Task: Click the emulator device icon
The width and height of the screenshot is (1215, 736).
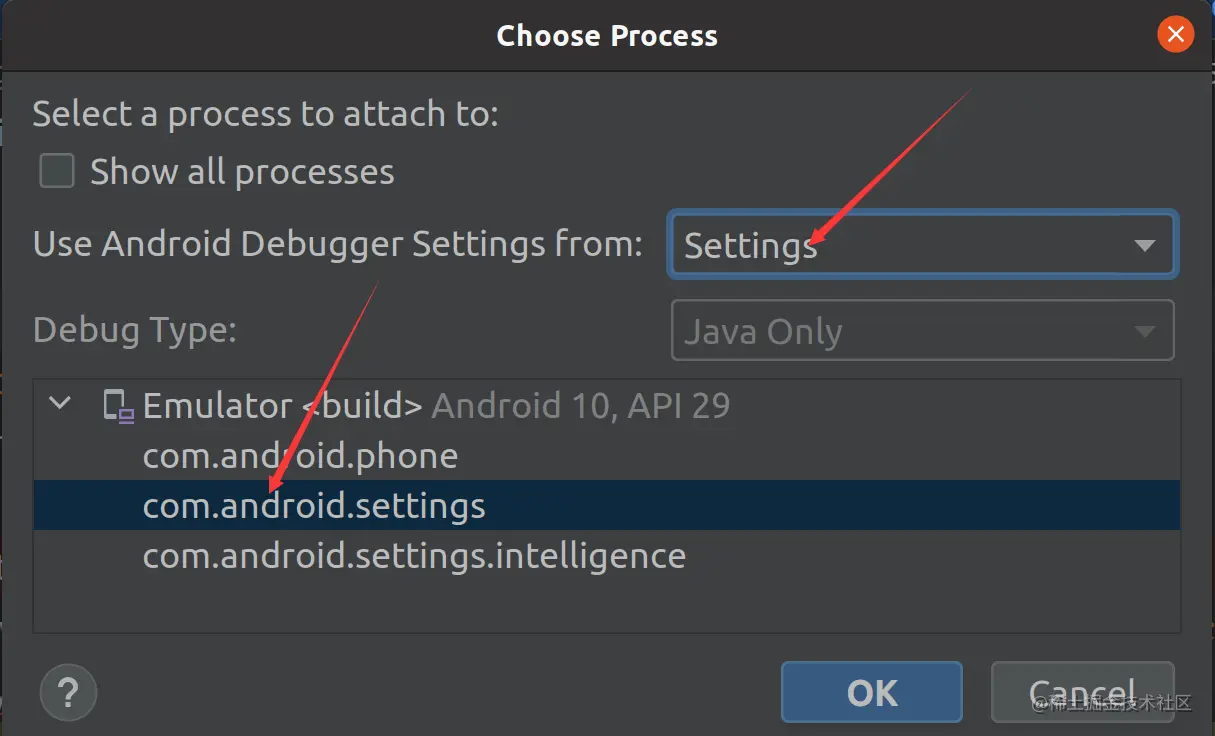Action: [119, 406]
